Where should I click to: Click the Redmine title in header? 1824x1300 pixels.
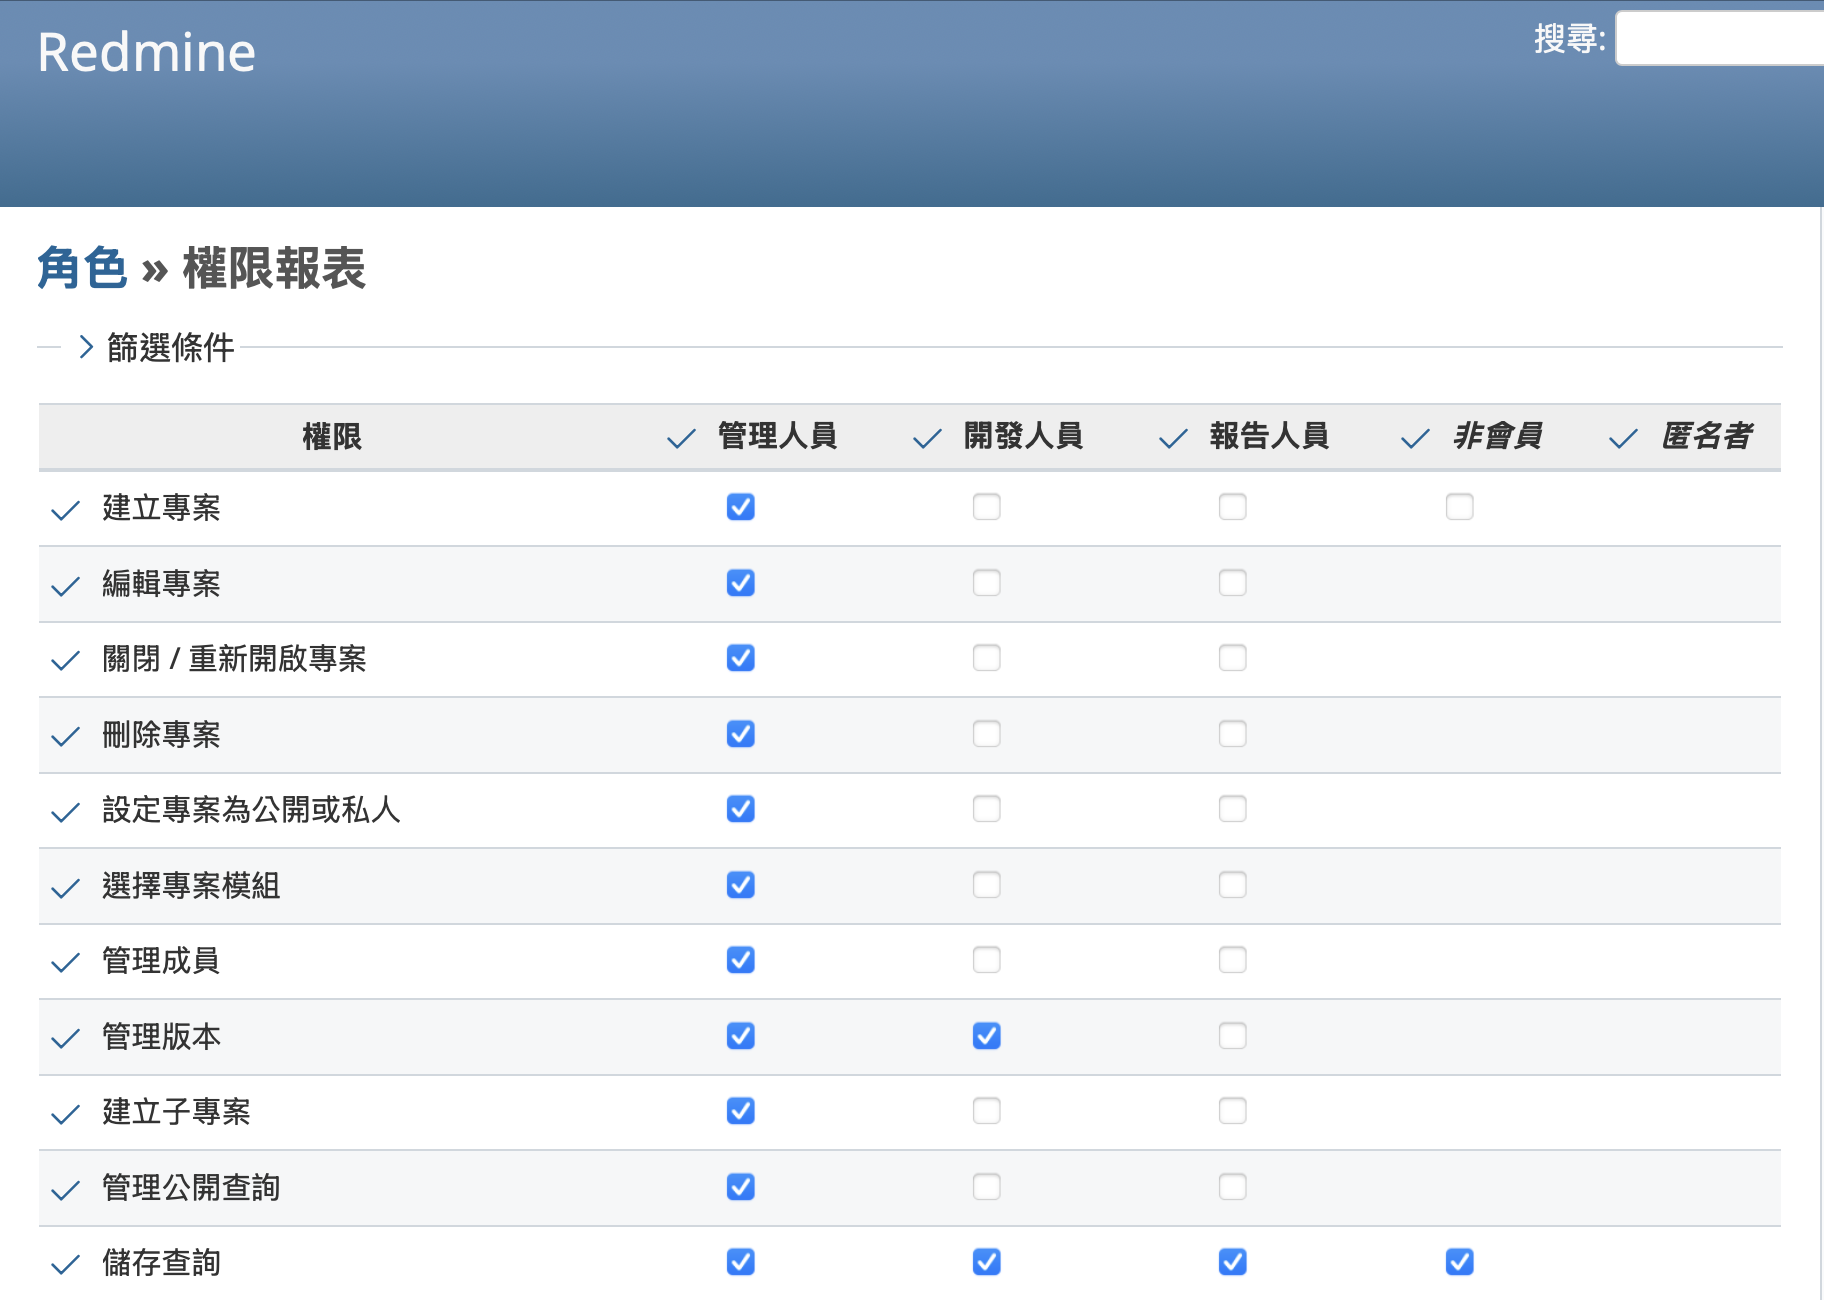(147, 52)
